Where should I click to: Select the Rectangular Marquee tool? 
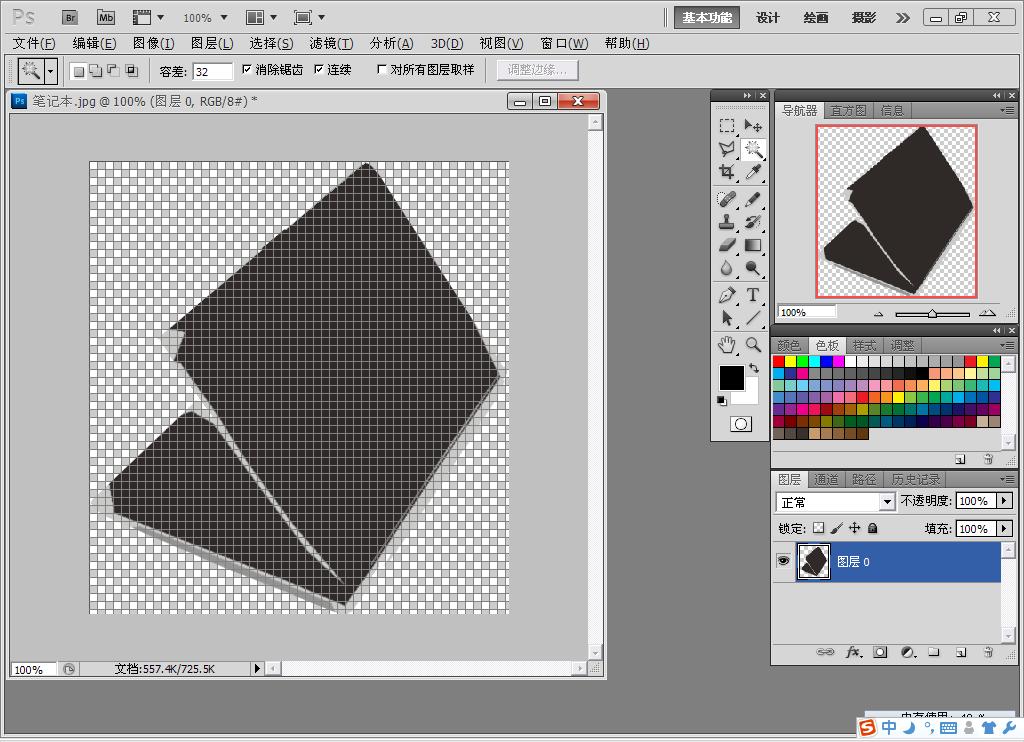[727, 125]
